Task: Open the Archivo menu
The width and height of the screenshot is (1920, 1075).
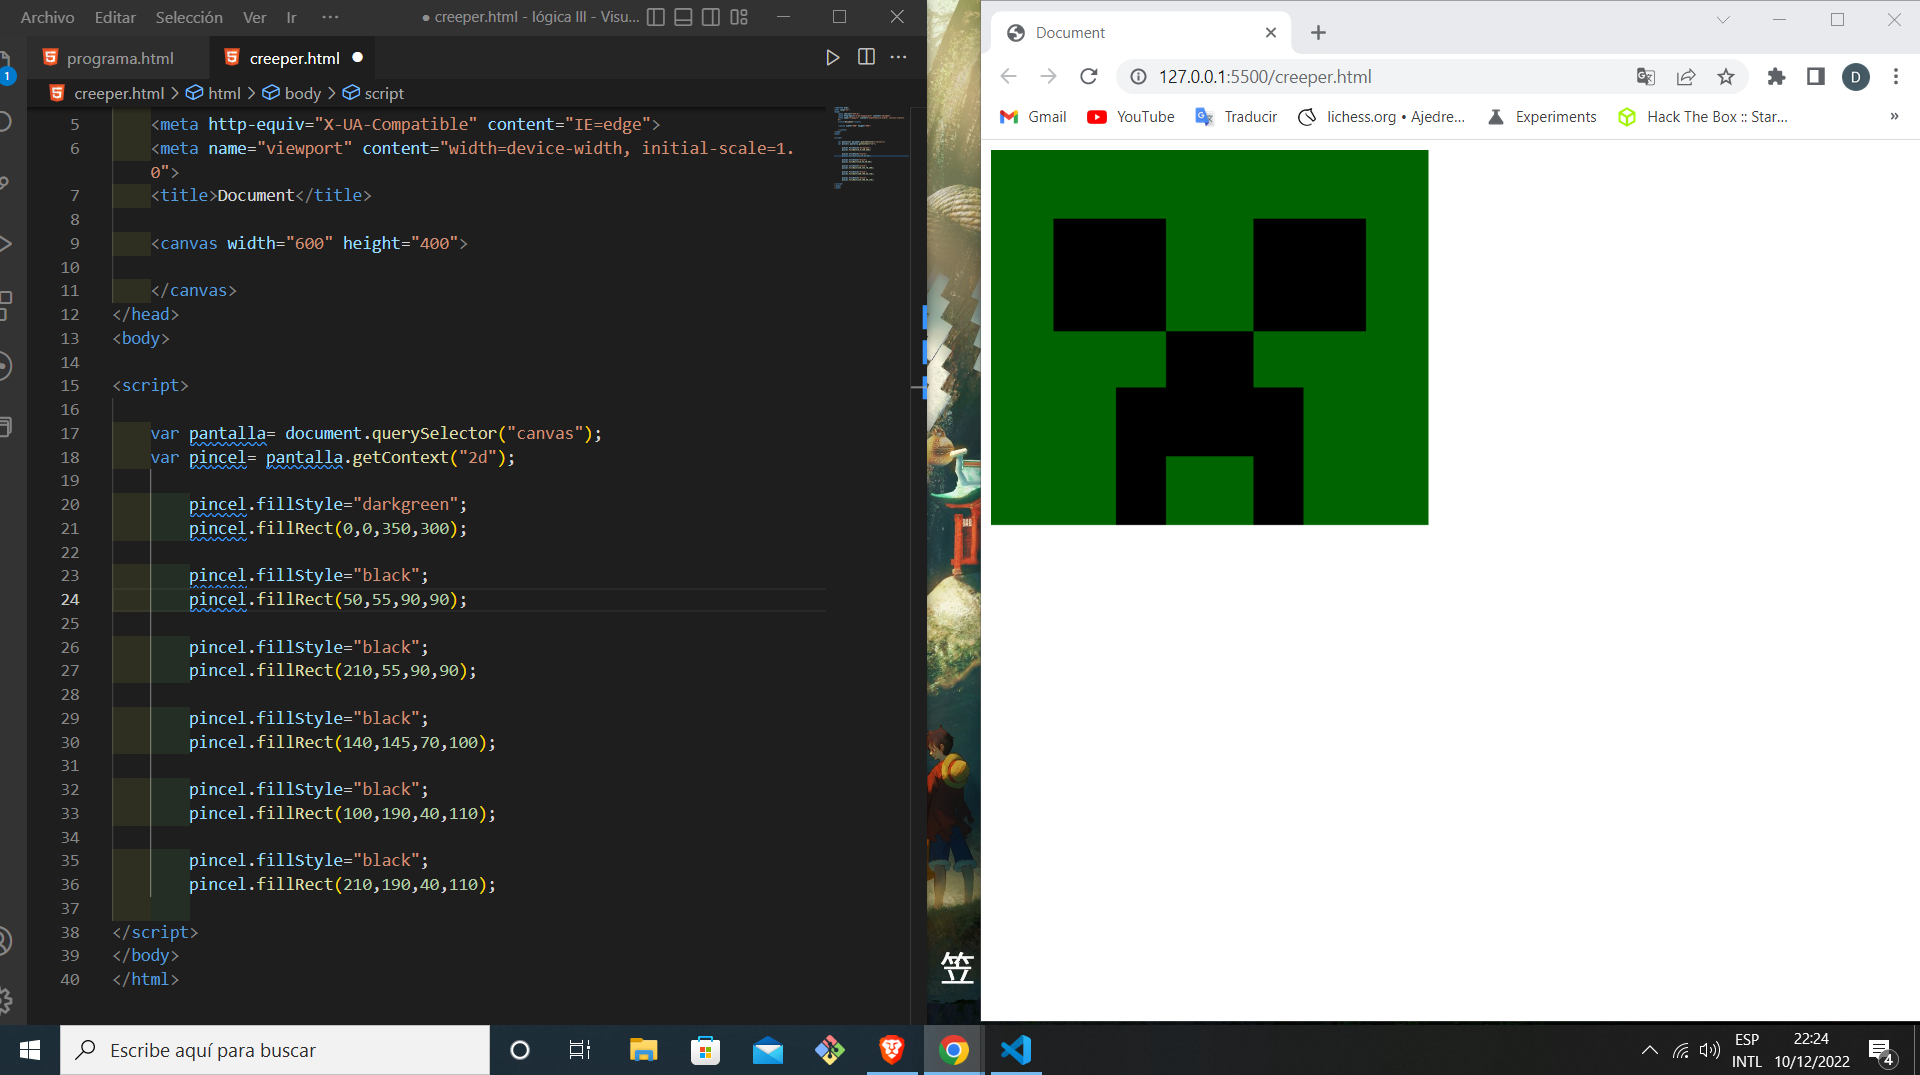Action: pos(47,17)
